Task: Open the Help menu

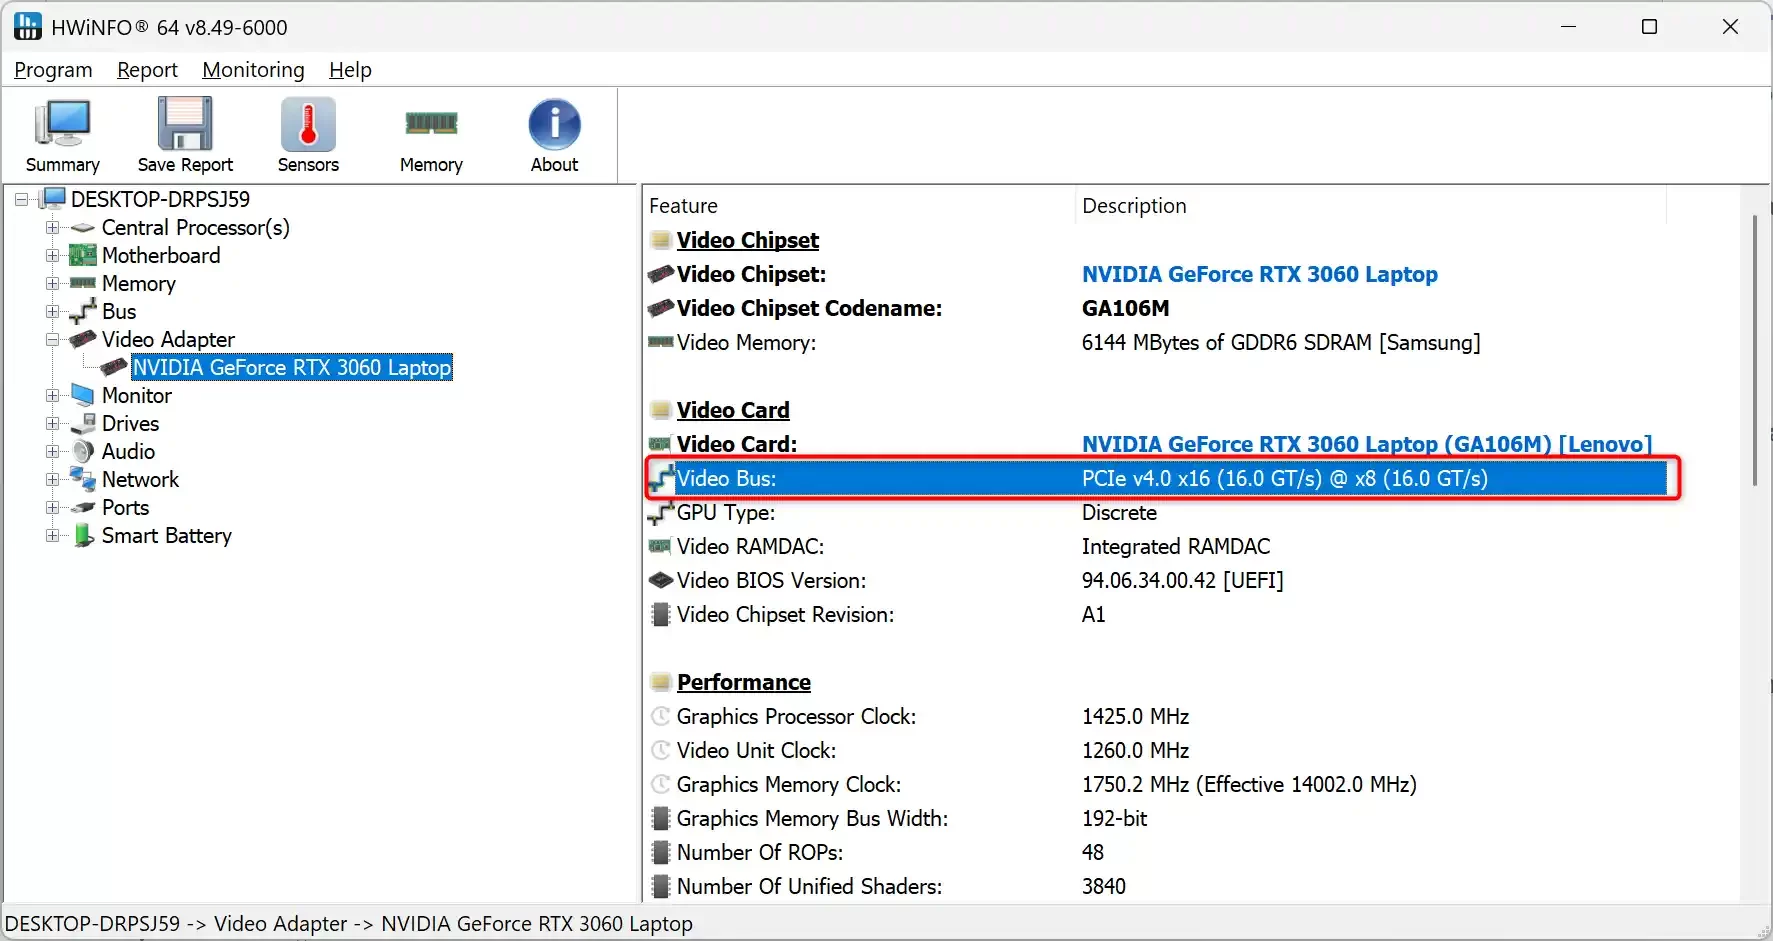Action: pos(350,70)
